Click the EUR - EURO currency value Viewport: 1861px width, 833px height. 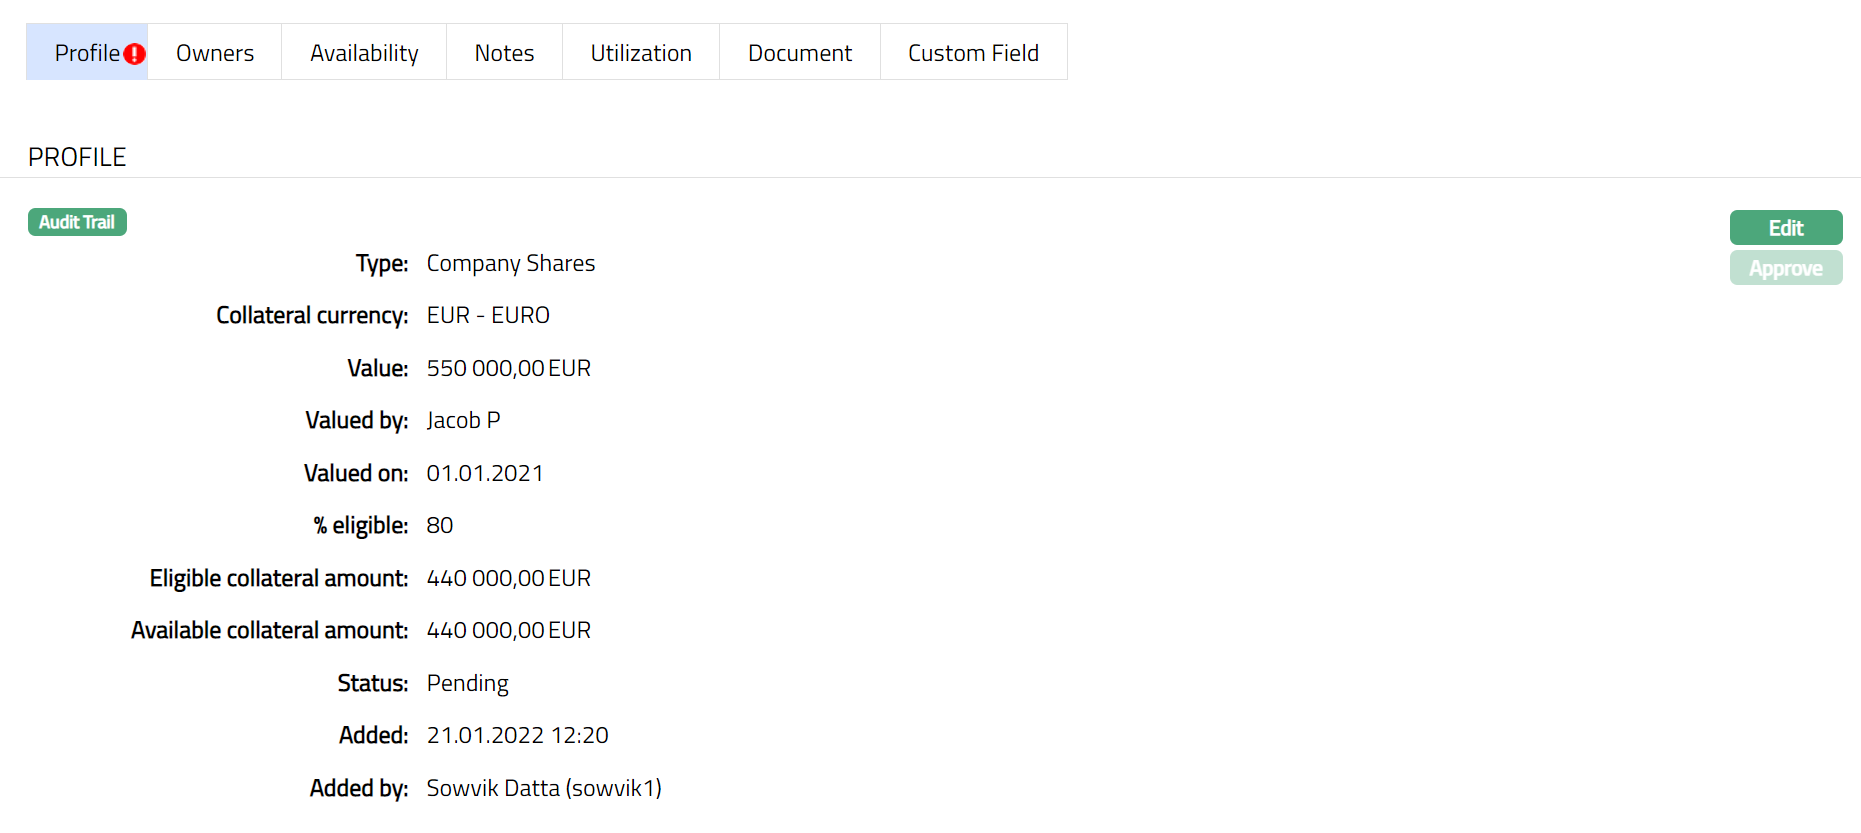(x=488, y=316)
